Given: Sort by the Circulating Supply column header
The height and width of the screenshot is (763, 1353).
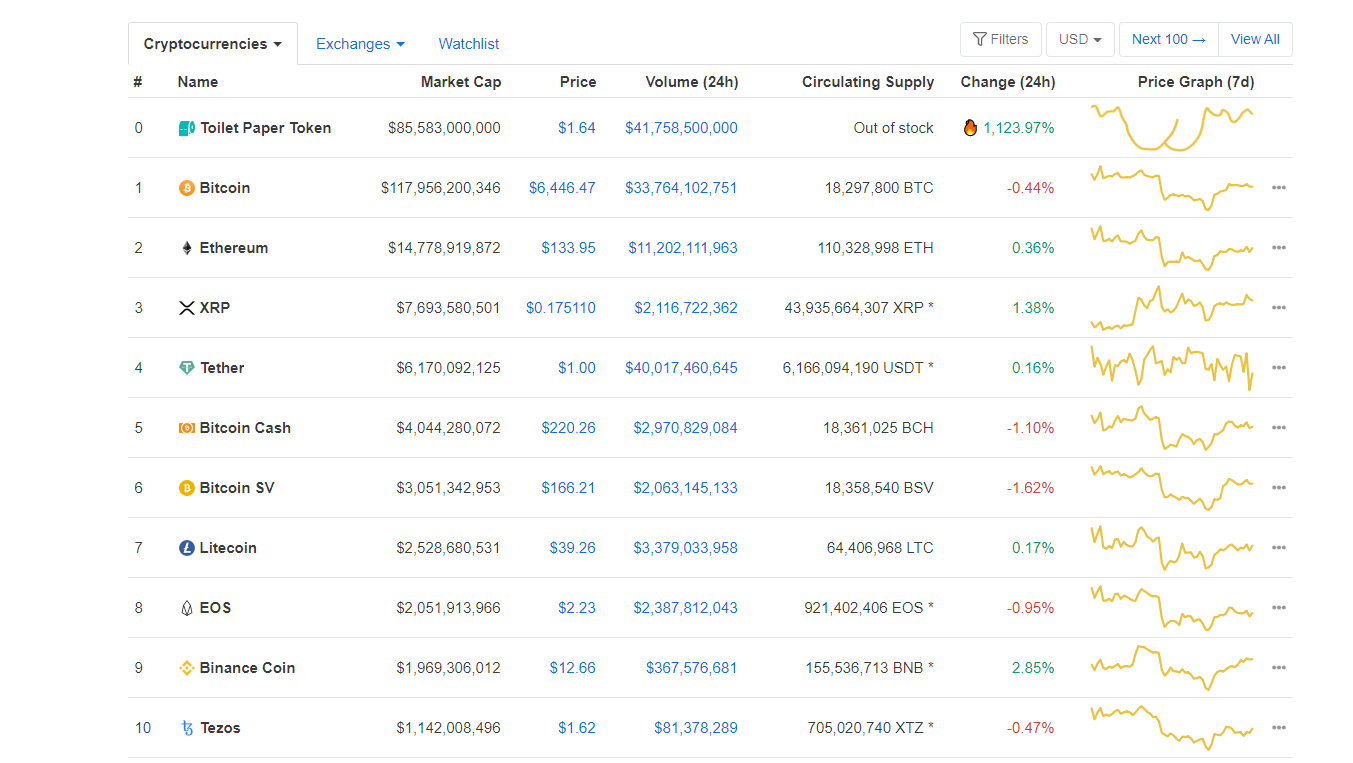Looking at the screenshot, I should (868, 82).
